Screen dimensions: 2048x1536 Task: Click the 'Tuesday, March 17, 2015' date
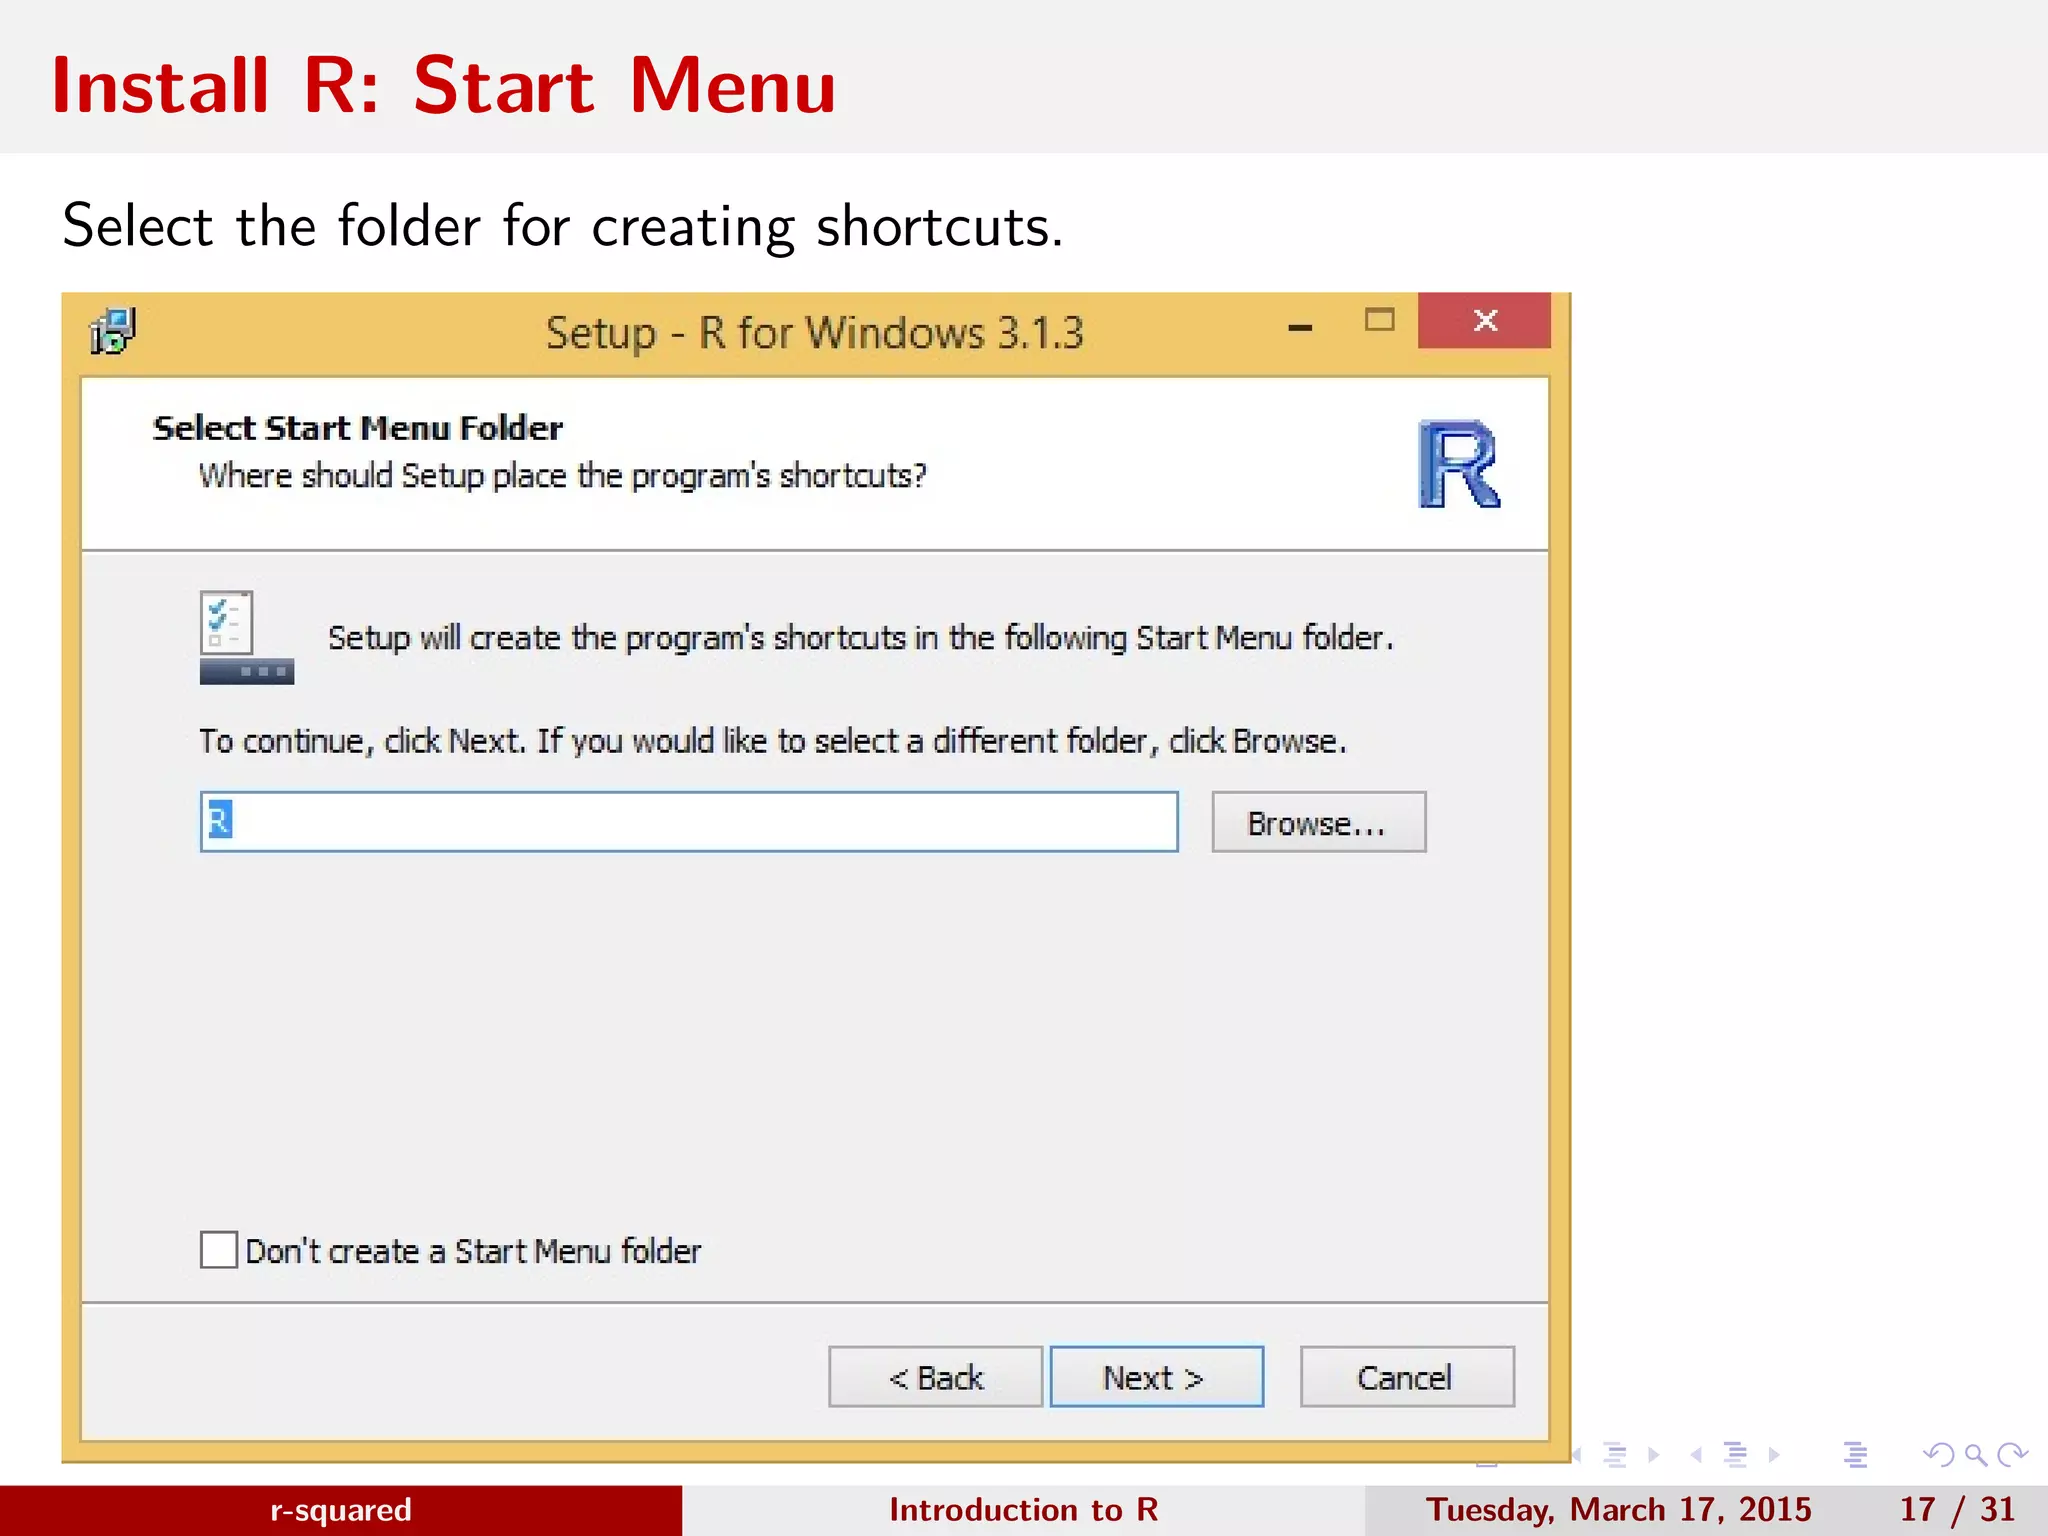[x=1619, y=1509]
